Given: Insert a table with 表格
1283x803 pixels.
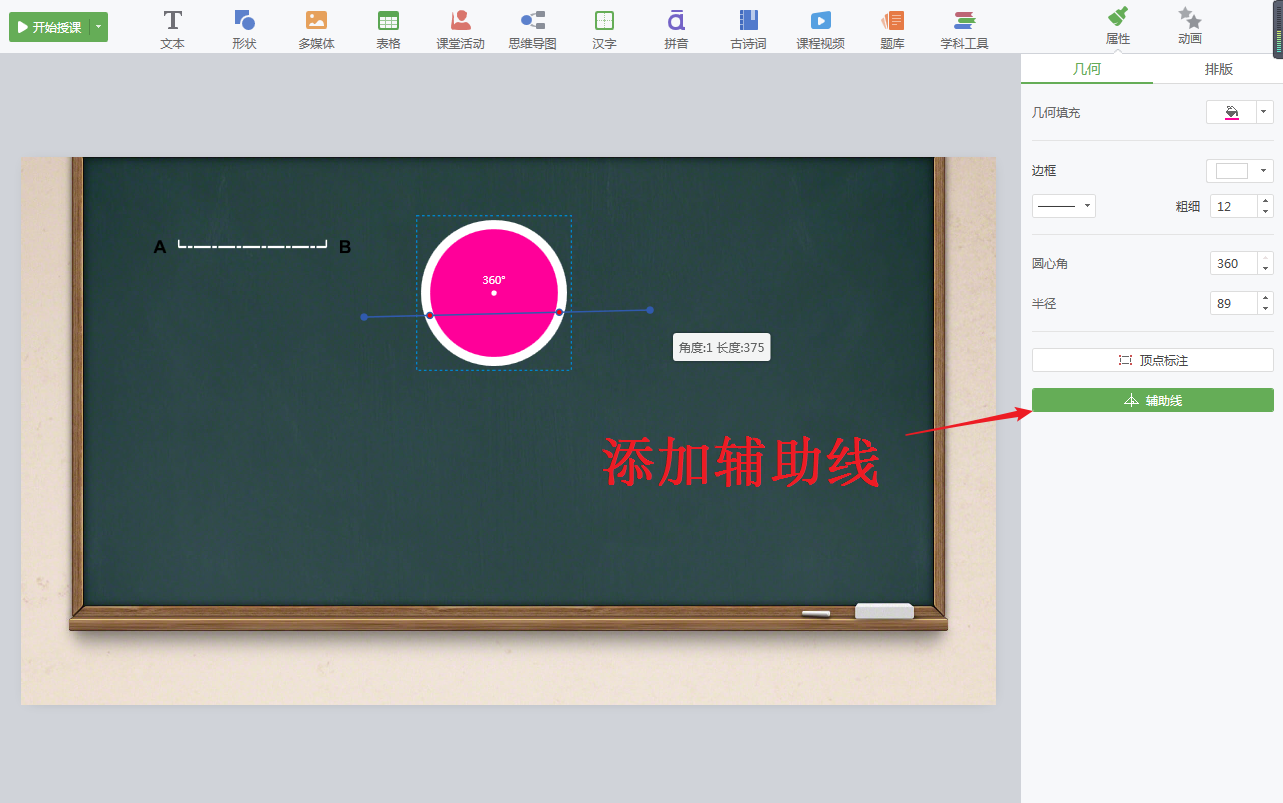Looking at the screenshot, I should [388, 29].
